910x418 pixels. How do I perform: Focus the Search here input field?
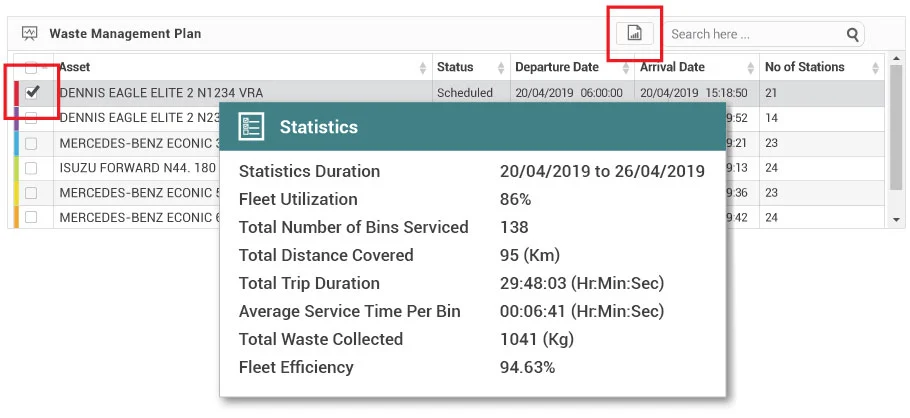[755, 34]
